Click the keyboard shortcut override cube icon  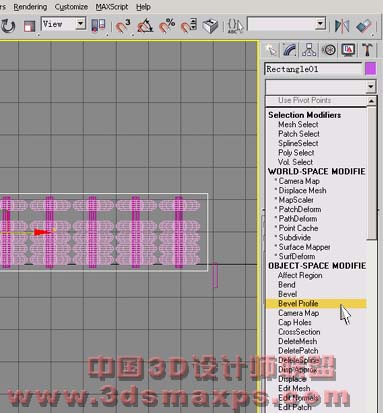[210, 26]
